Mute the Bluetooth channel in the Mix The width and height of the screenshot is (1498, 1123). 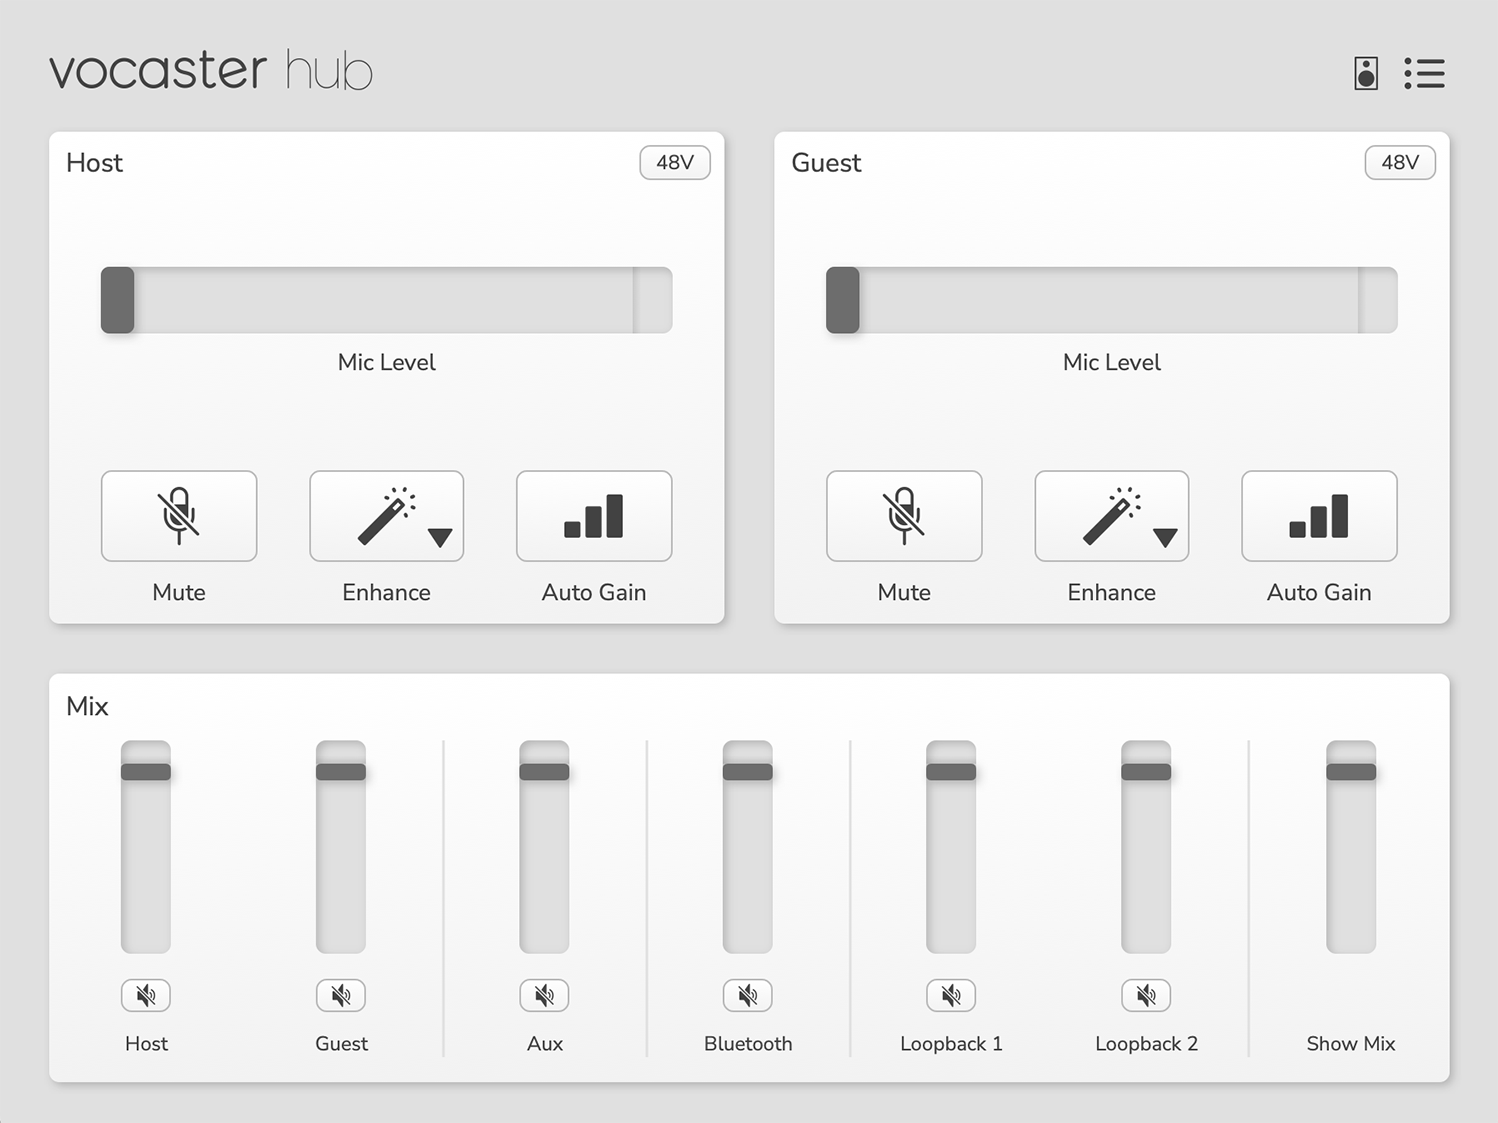click(x=748, y=995)
